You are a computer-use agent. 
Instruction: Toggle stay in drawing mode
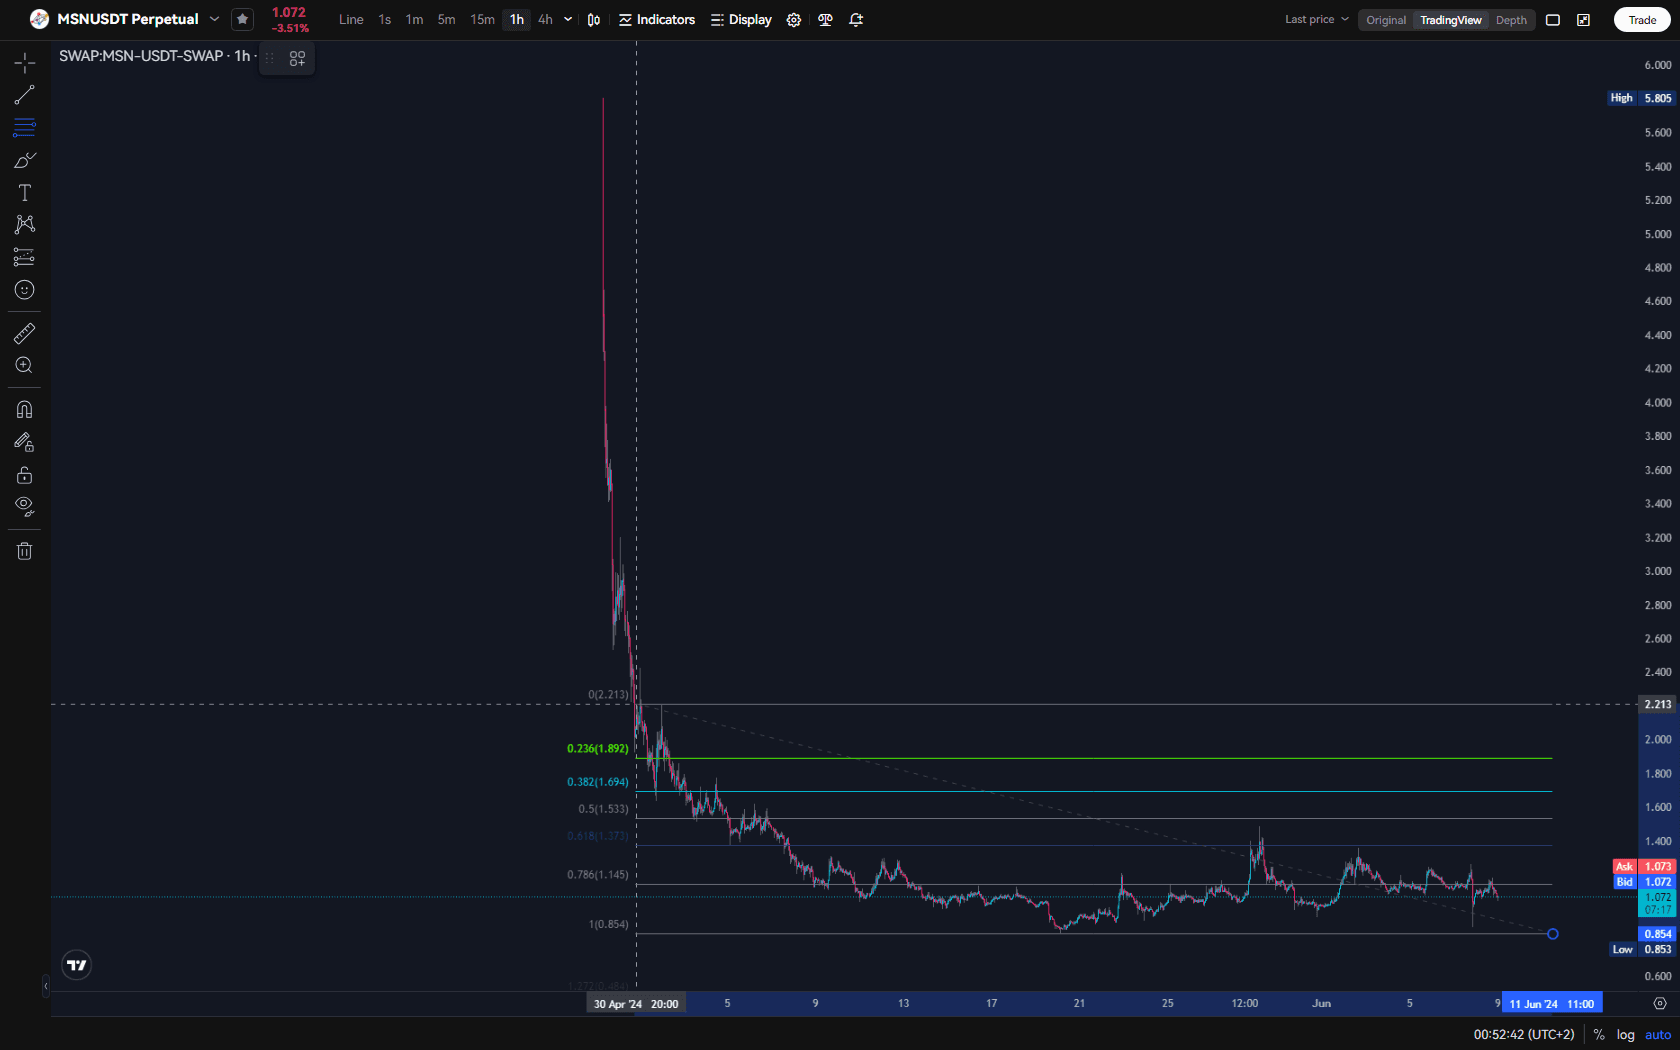[x=25, y=442]
